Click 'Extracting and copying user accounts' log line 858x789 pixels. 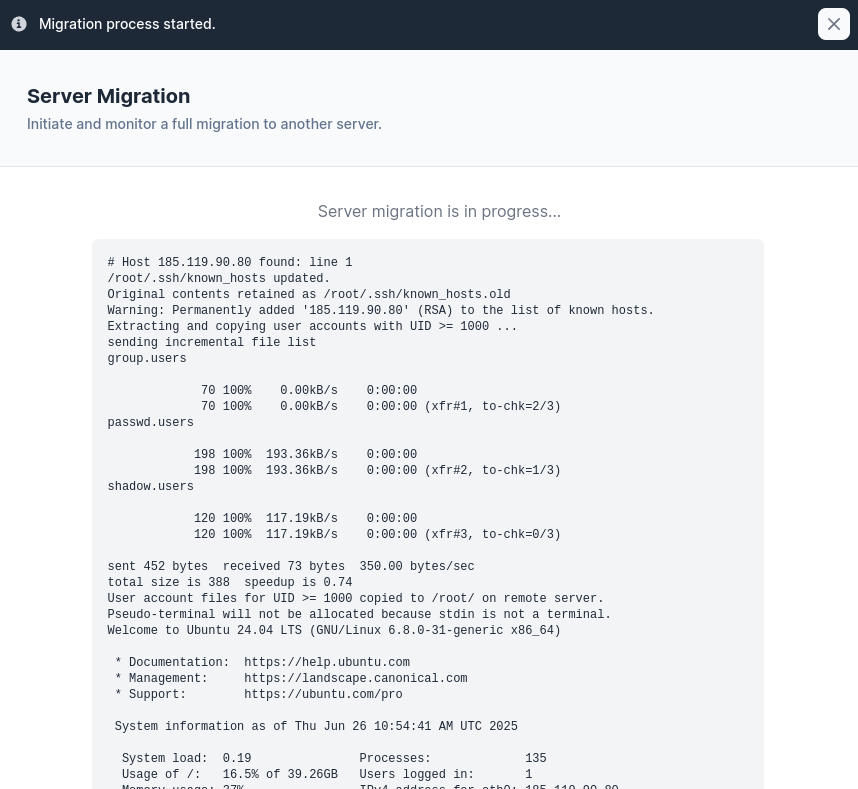tap(312, 326)
